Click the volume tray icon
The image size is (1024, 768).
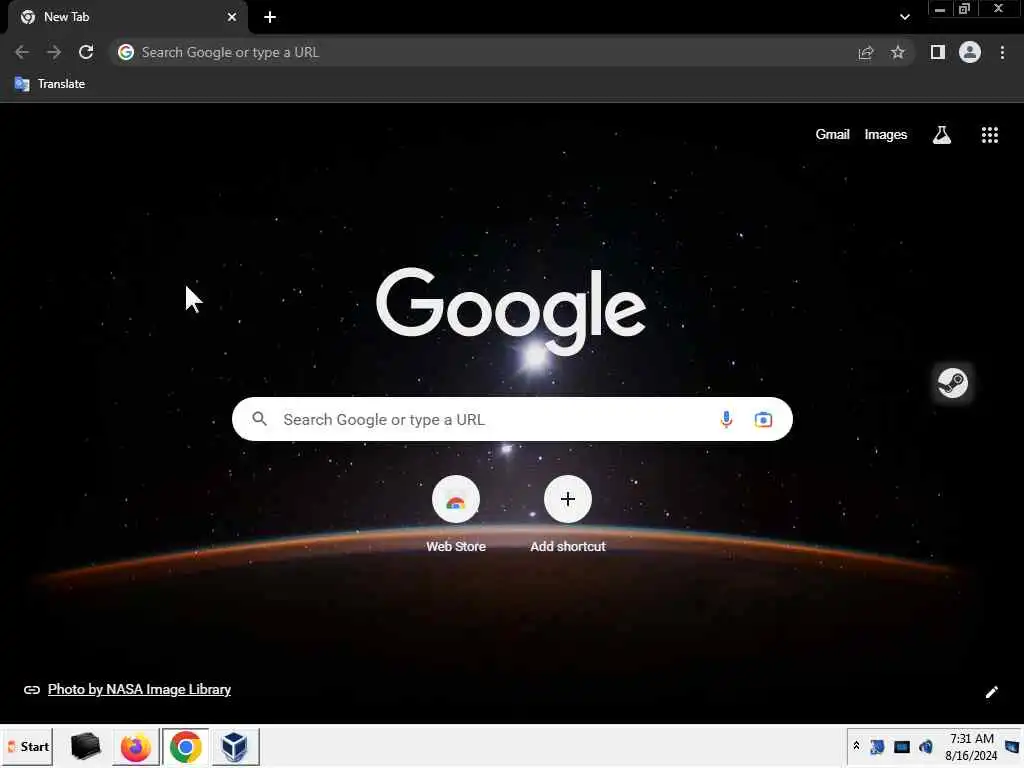click(926, 746)
